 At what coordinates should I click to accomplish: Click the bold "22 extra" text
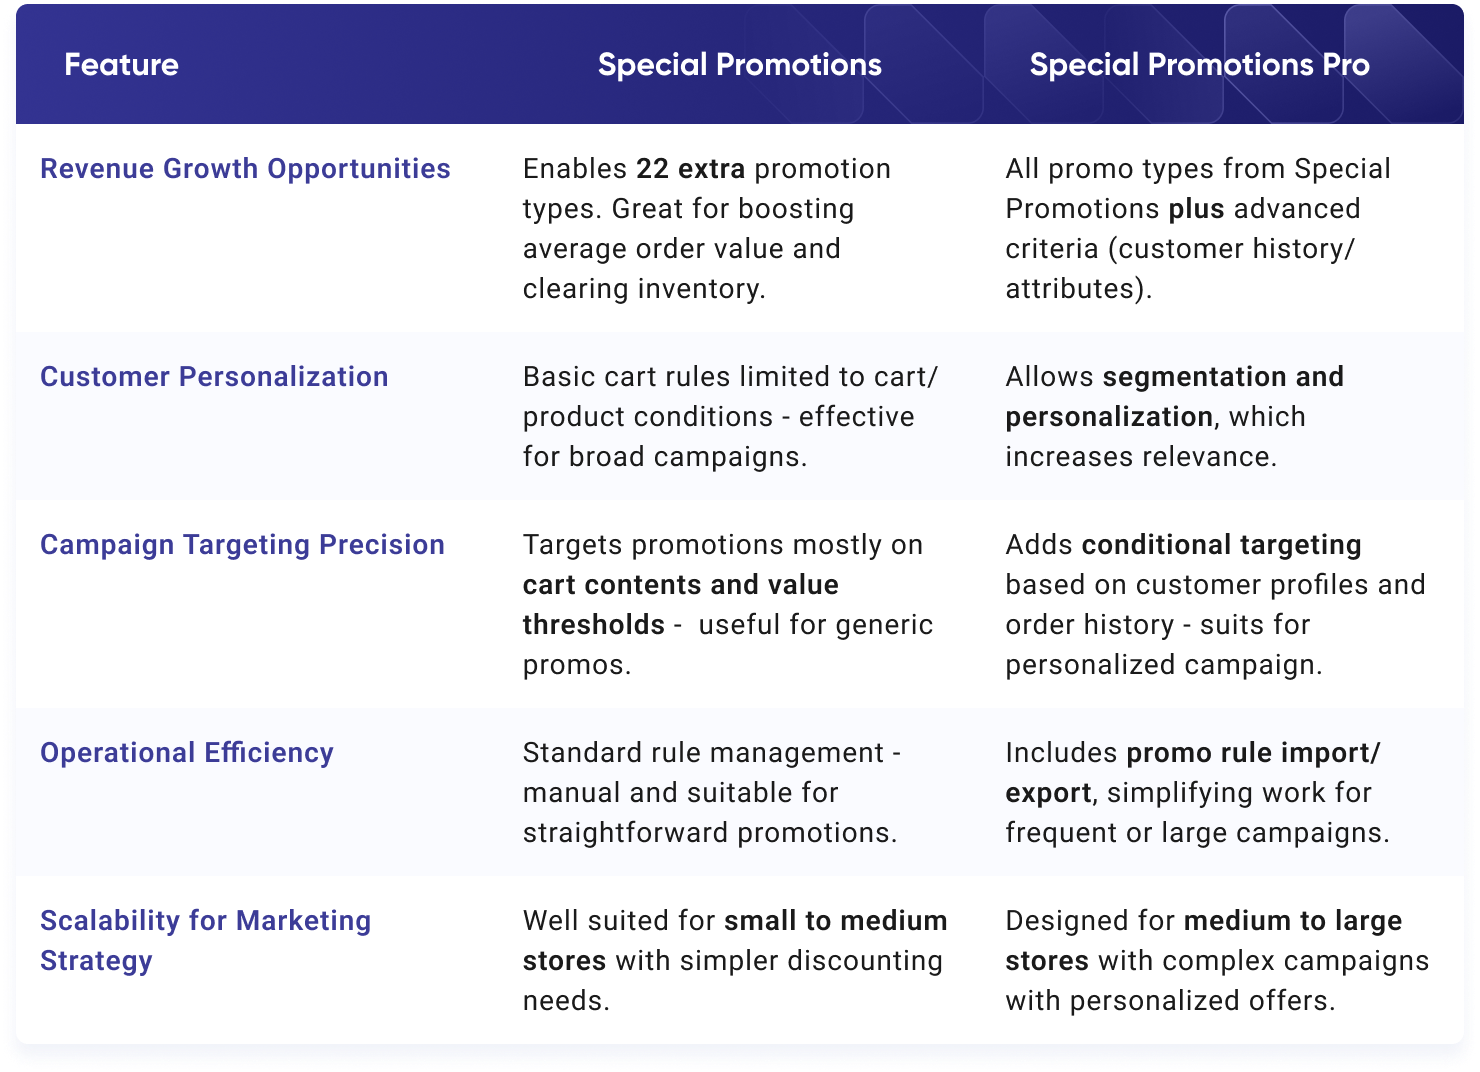point(690,169)
